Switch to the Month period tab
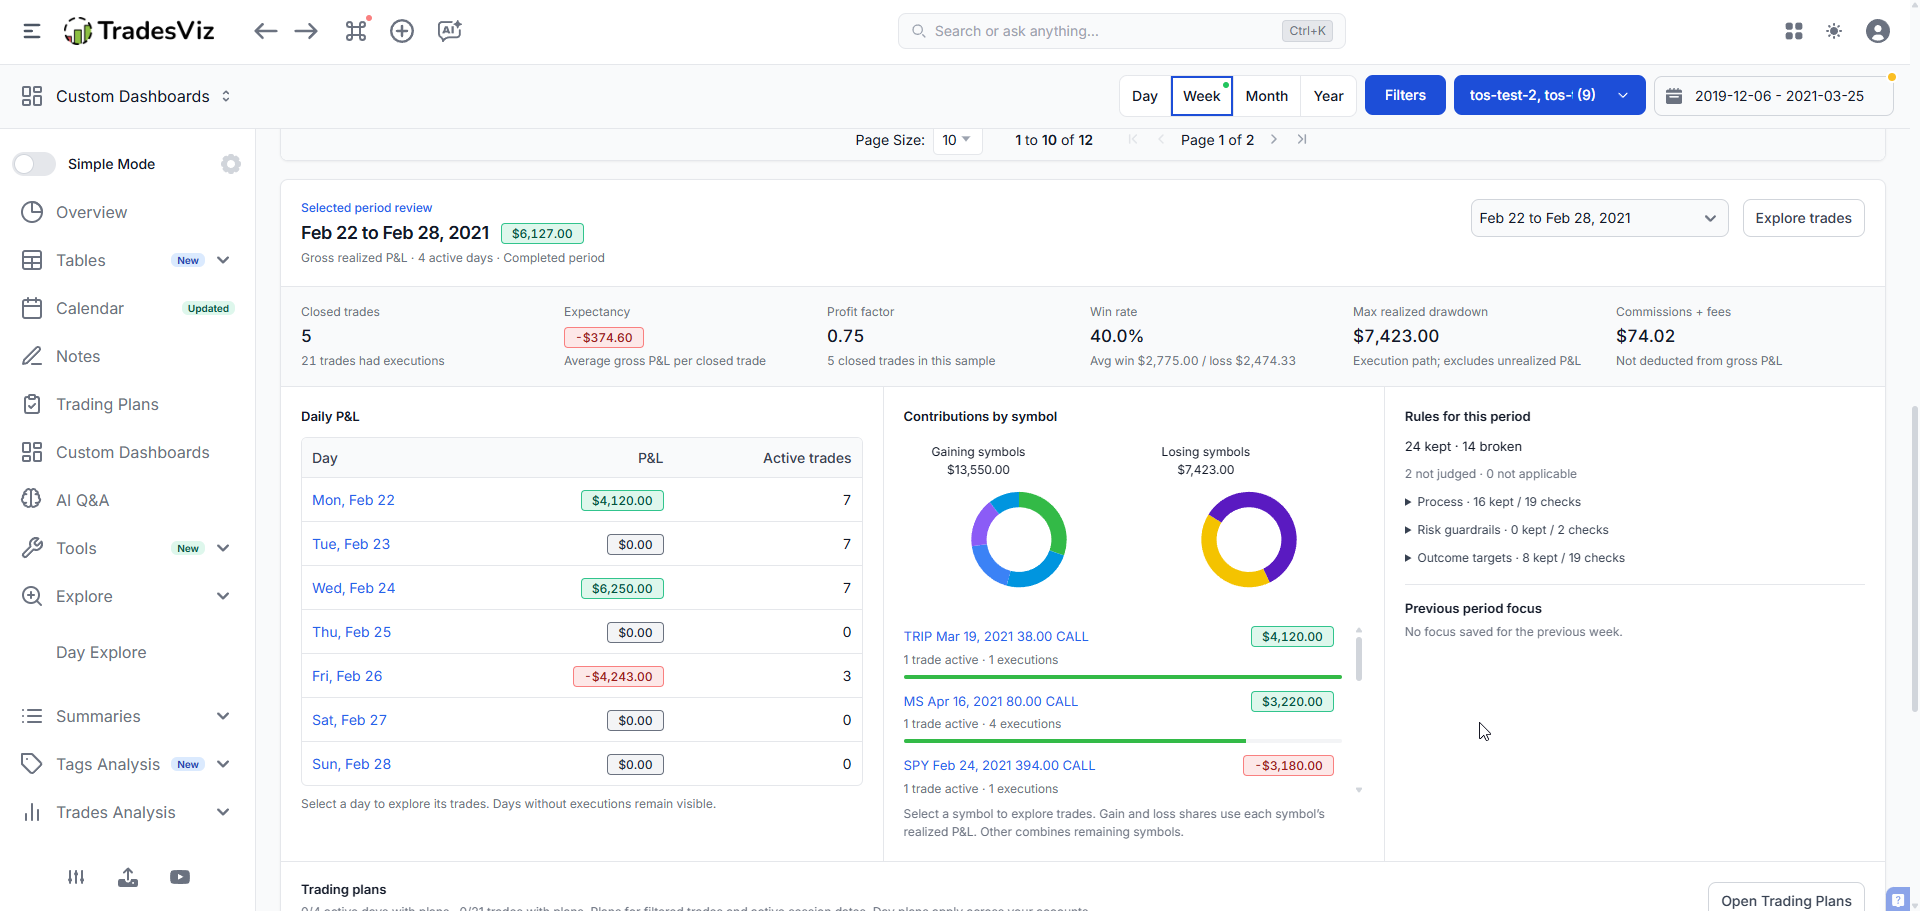The width and height of the screenshot is (1920, 911). pyautogui.click(x=1266, y=96)
